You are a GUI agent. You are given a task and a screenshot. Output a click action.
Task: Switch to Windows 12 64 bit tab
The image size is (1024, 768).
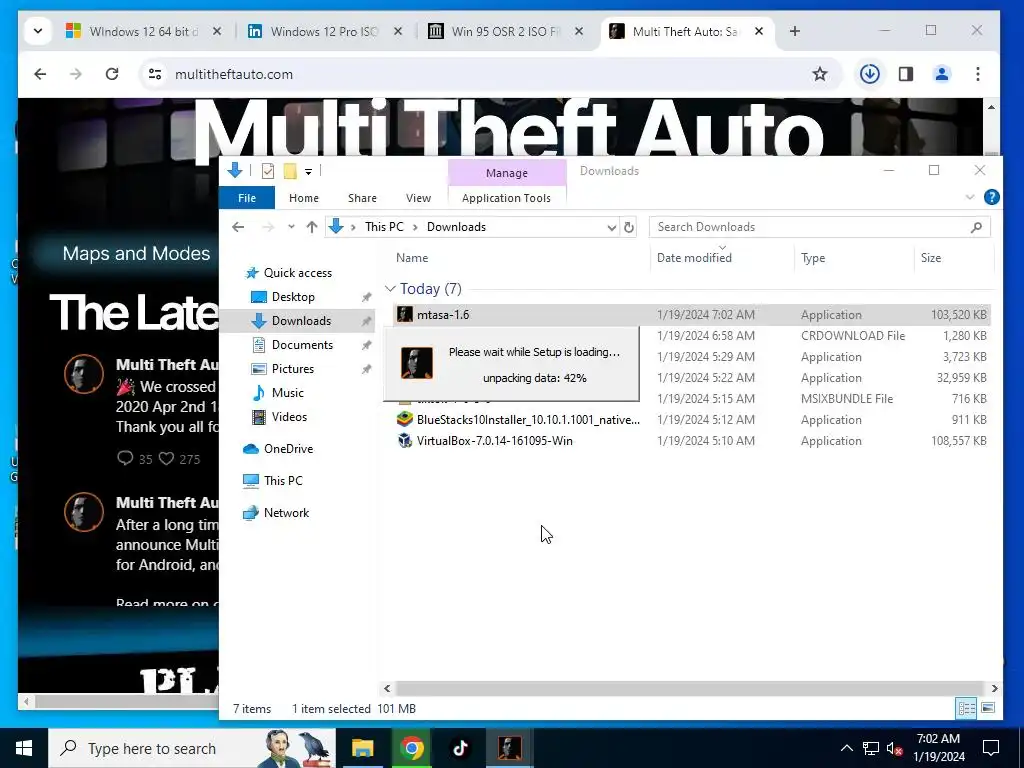tap(144, 31)
